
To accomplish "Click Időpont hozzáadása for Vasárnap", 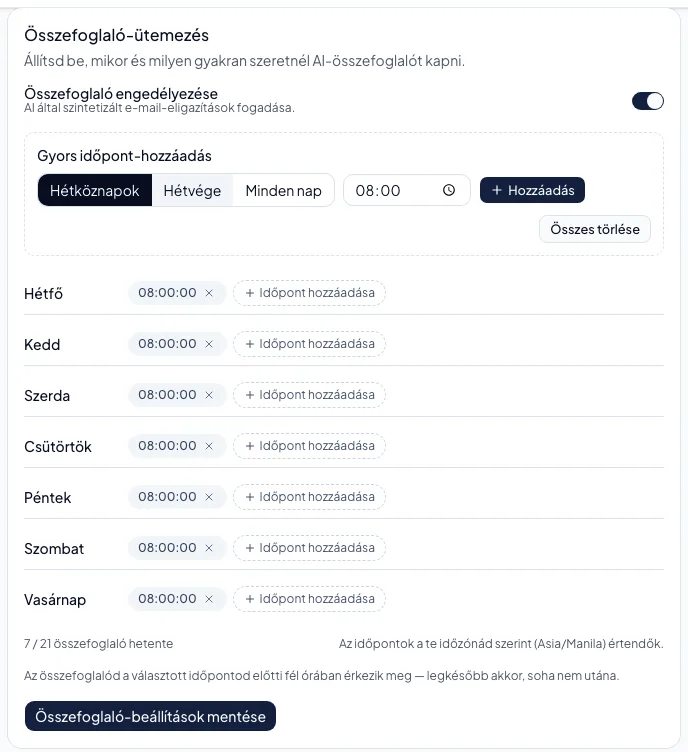I will point(309,599).
